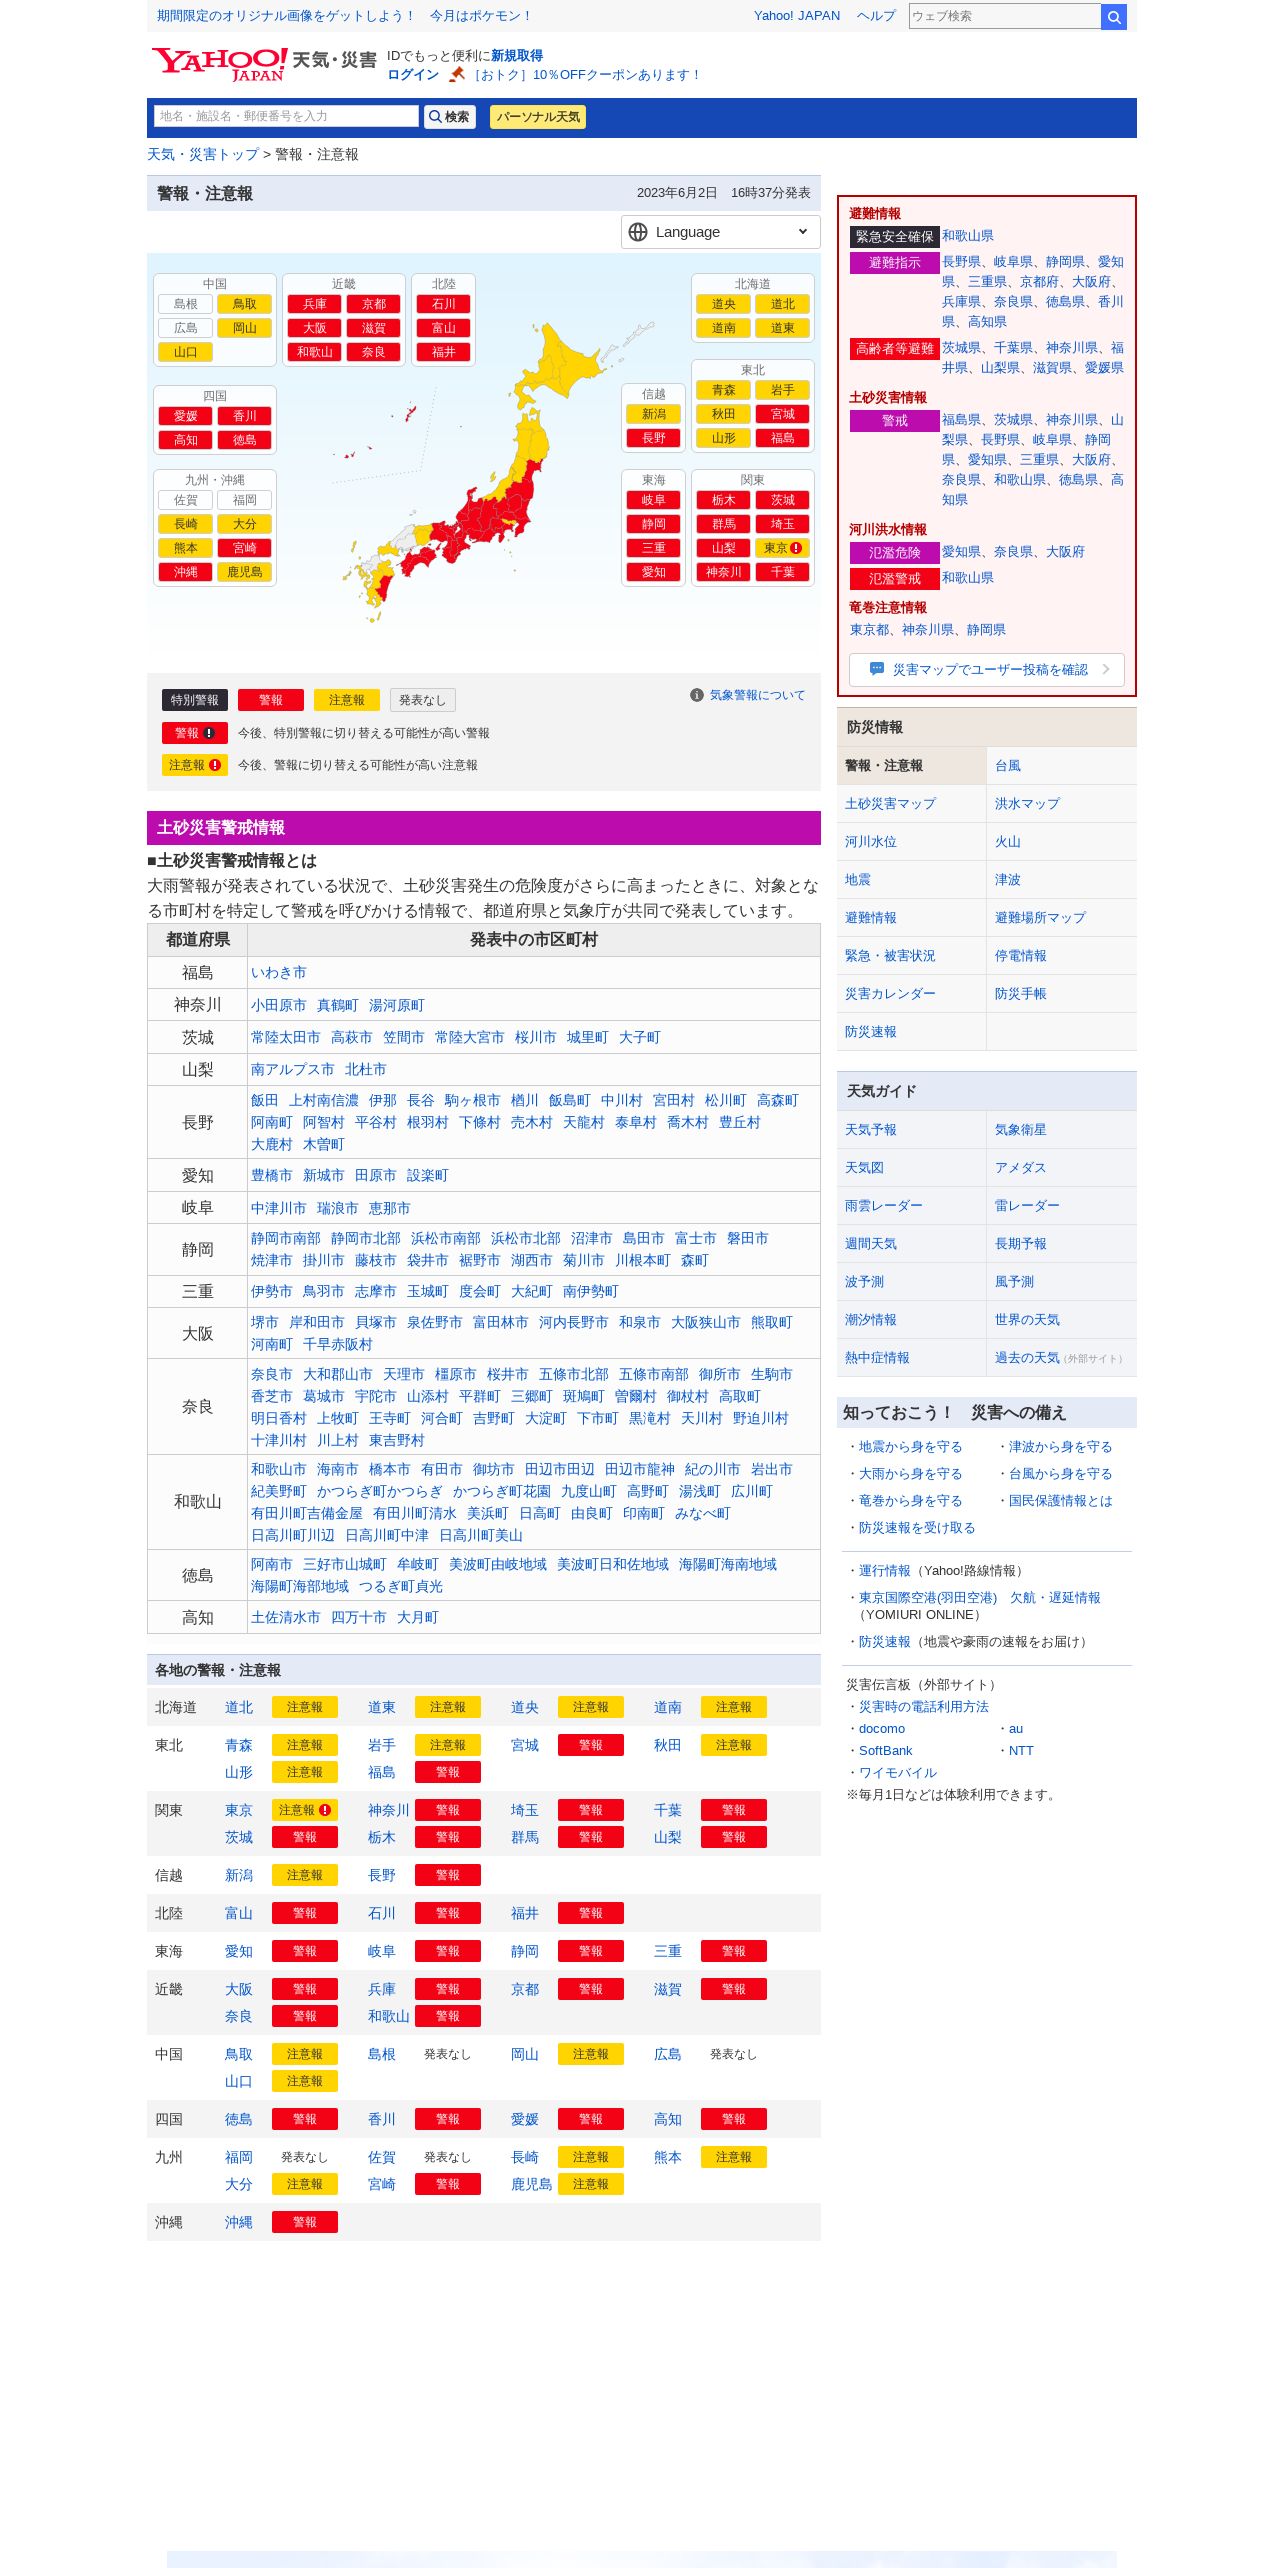This screenshot has height=2568, width=1284.
Task: Open 運行情報 link in sidebar
Action: (x=885, y=1571)
